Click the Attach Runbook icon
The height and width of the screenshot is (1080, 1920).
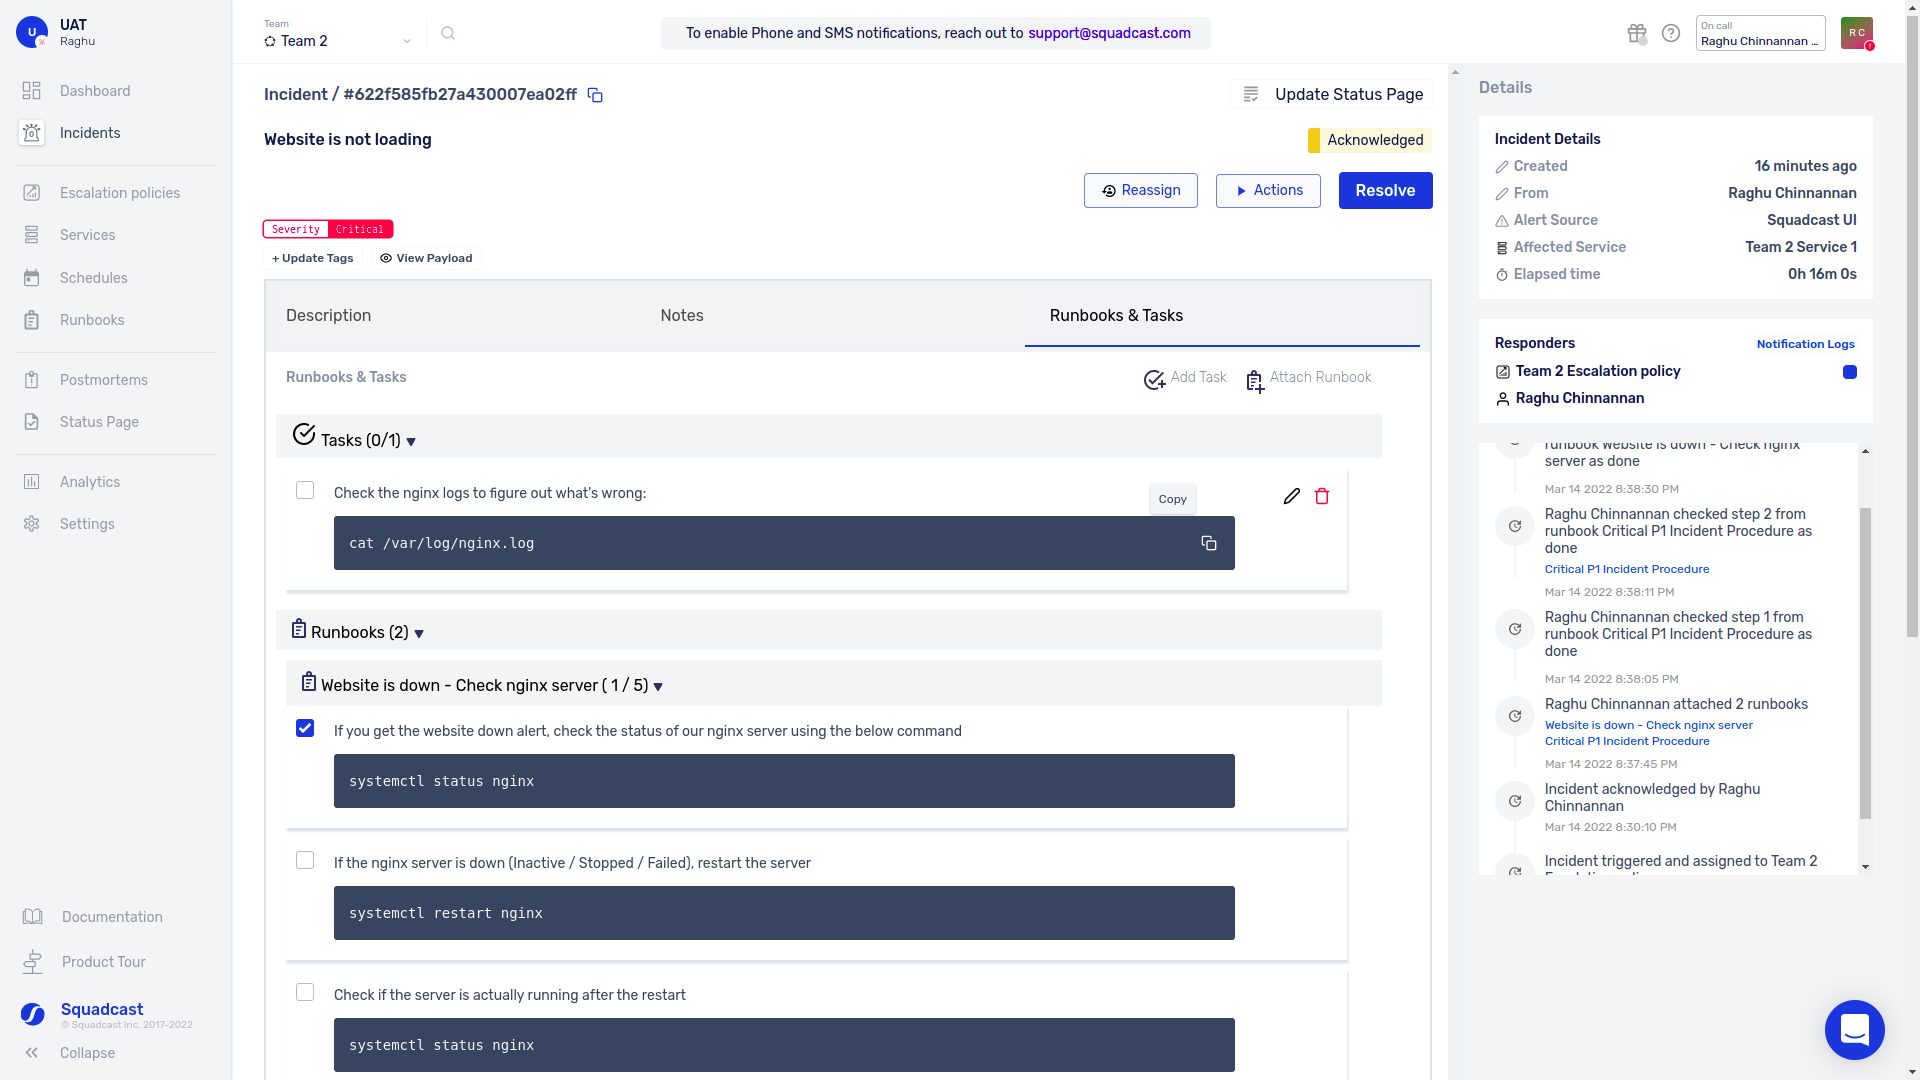tap(1254, 381)
